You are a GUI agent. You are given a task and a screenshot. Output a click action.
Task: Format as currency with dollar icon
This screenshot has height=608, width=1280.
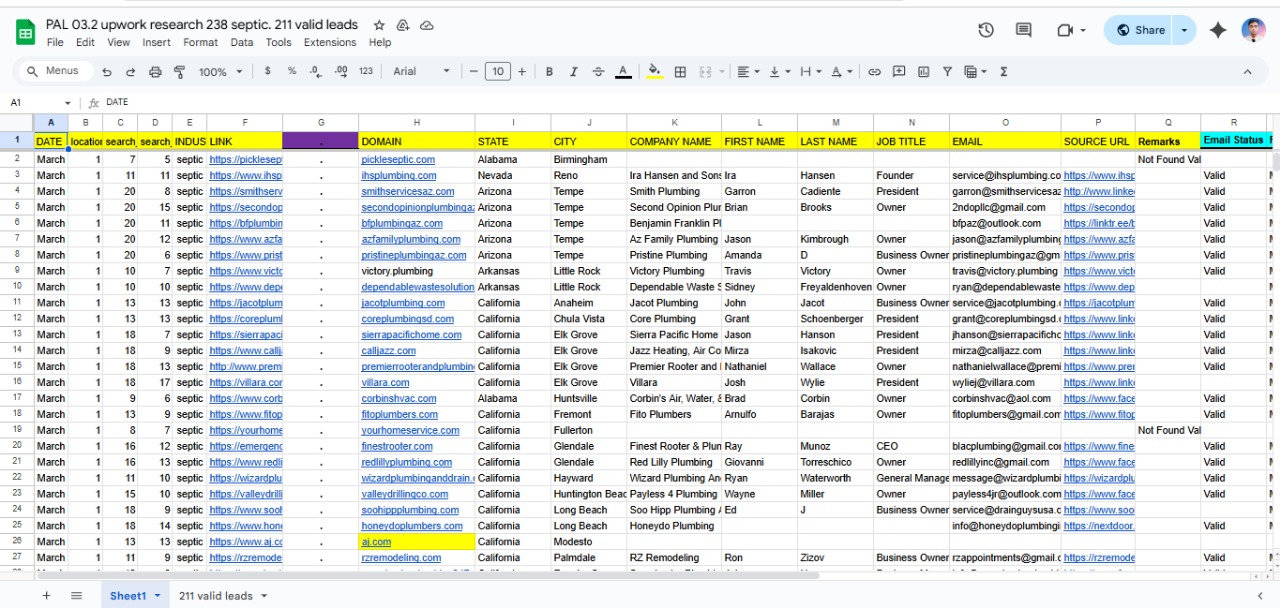pyautogui.click(x=267, y=71)
